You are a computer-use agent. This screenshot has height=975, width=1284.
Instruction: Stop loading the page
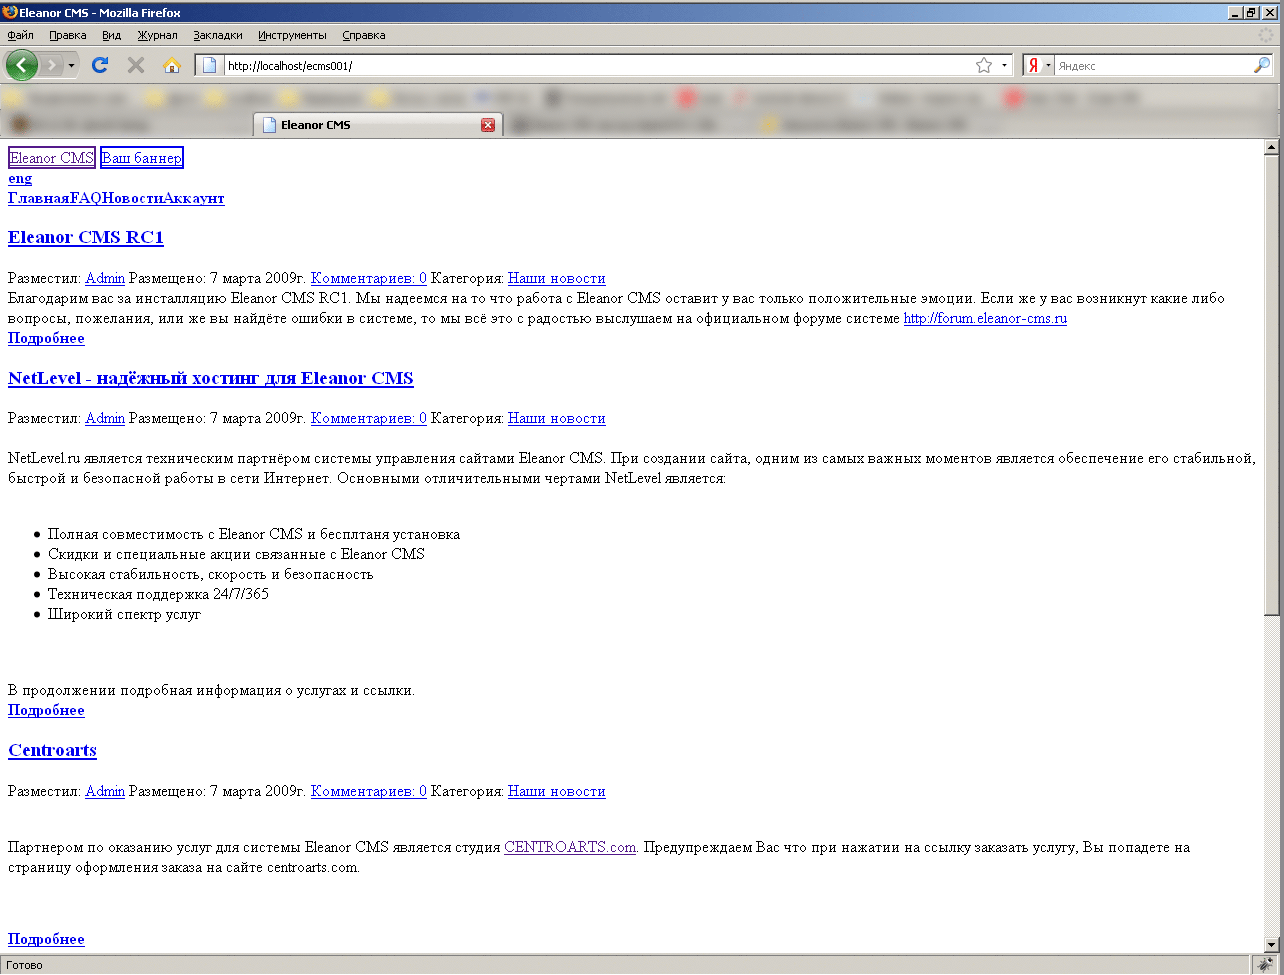point(136,65)
